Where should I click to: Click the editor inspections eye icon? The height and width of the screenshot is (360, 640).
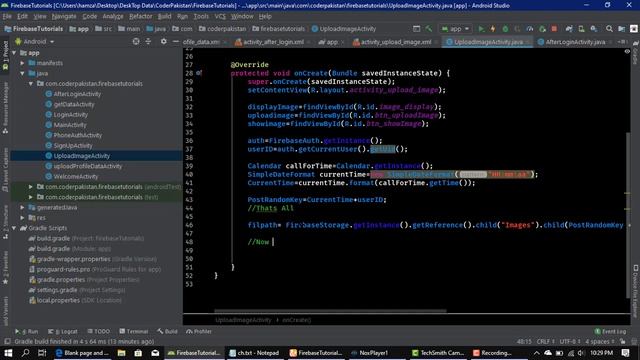(627, 51)
